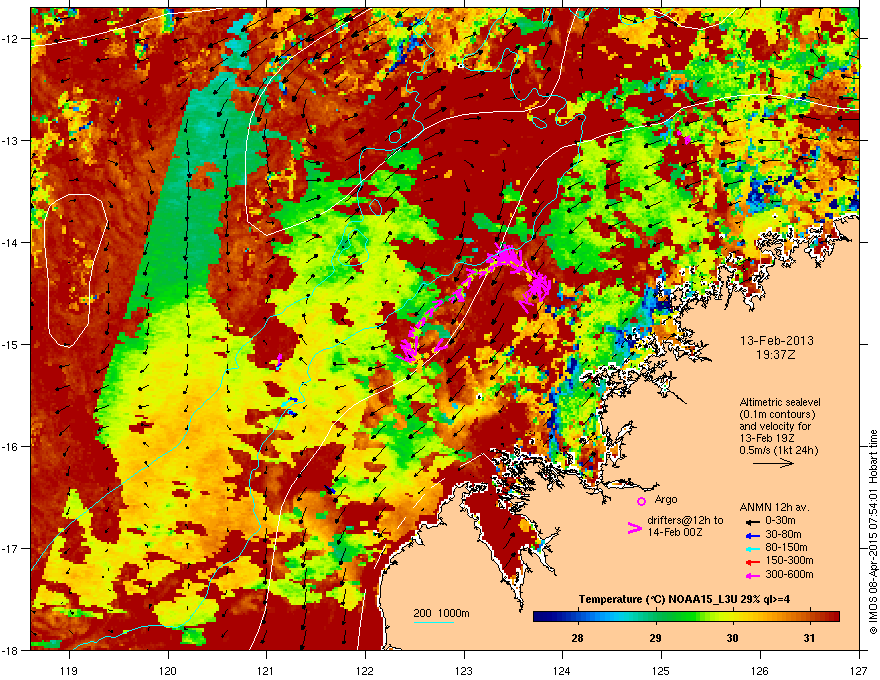
Task: Click the magenta drifters arrowhead legend symbol
Action: 634,527
